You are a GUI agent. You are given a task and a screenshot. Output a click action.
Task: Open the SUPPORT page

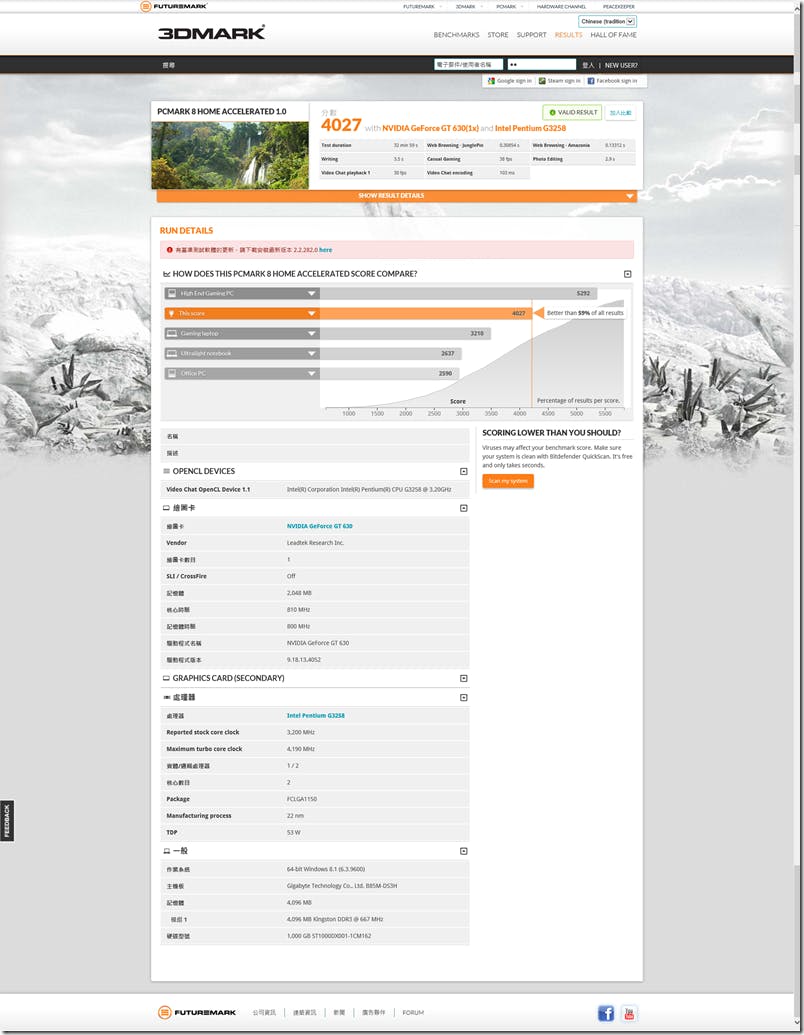coord(531,35)
